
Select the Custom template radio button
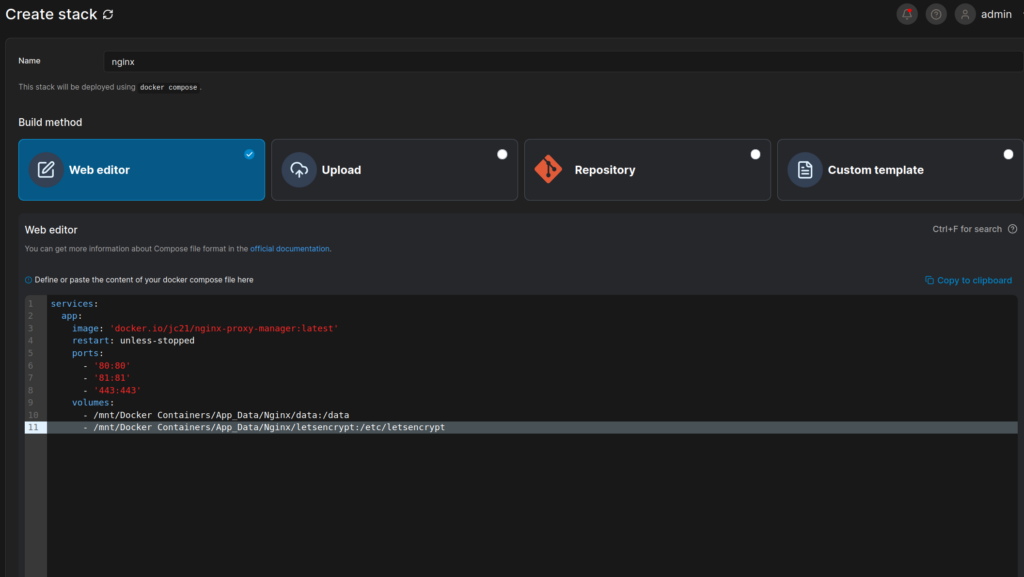[x=1008, y=155]
